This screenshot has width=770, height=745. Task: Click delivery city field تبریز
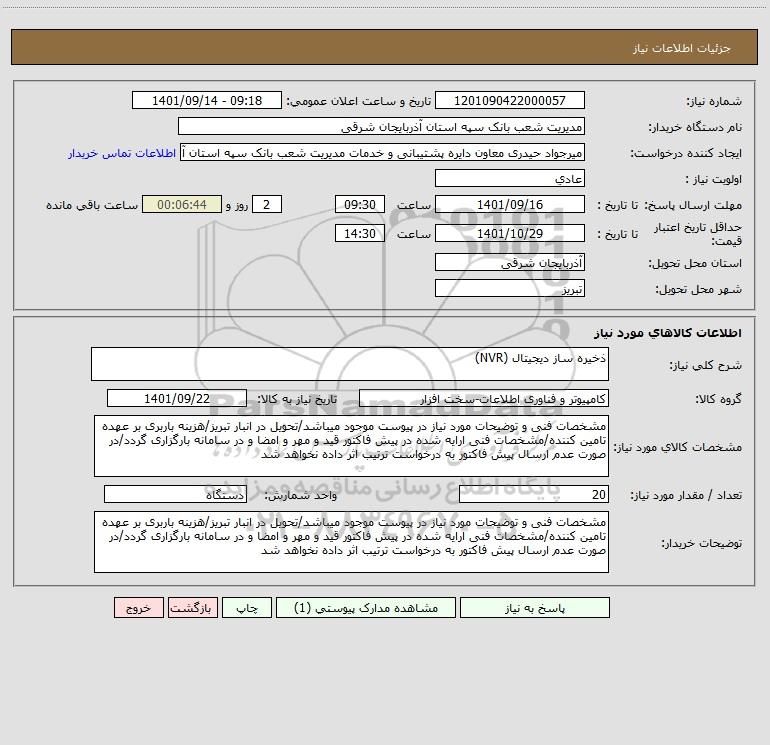point(510,288)
